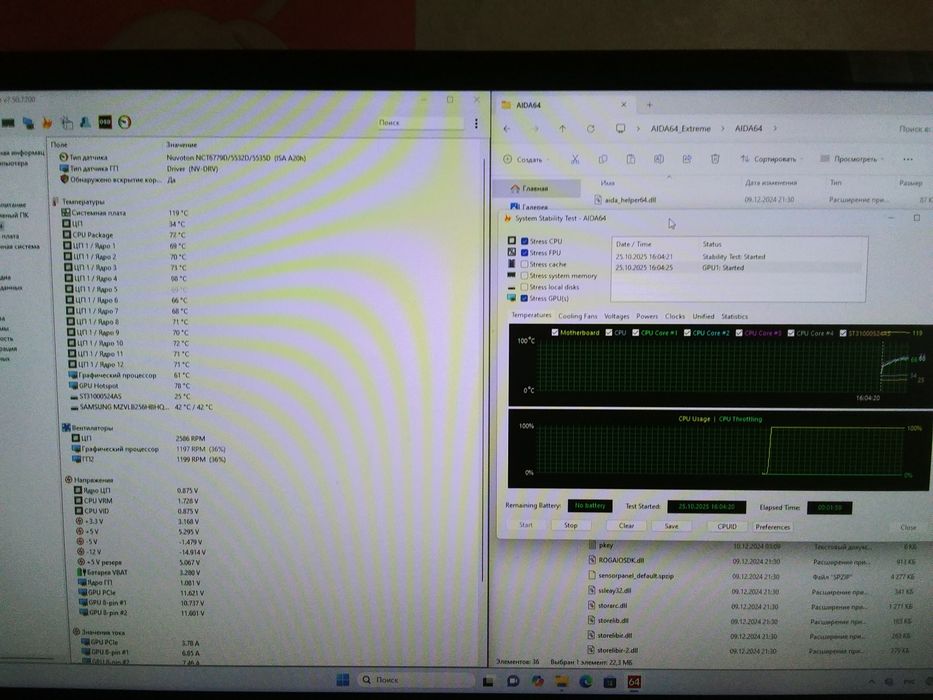
Task: Click the blue network monitors icon in AIDA64 toolbar
Action: 28,123
